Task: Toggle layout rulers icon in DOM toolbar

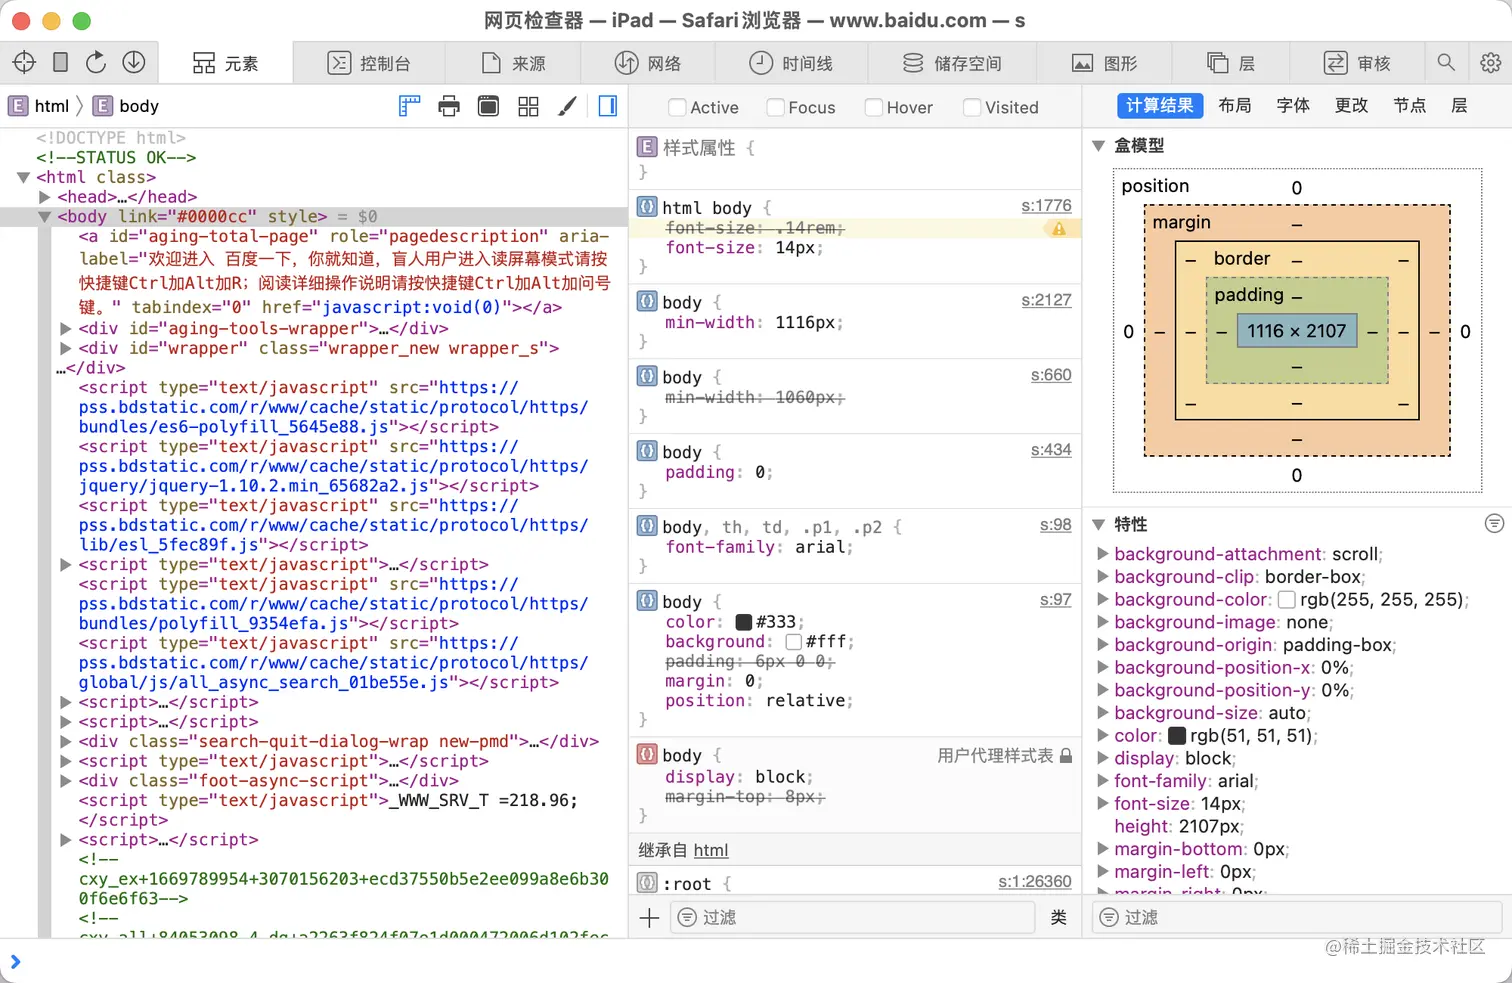Action: coord(410,106)
